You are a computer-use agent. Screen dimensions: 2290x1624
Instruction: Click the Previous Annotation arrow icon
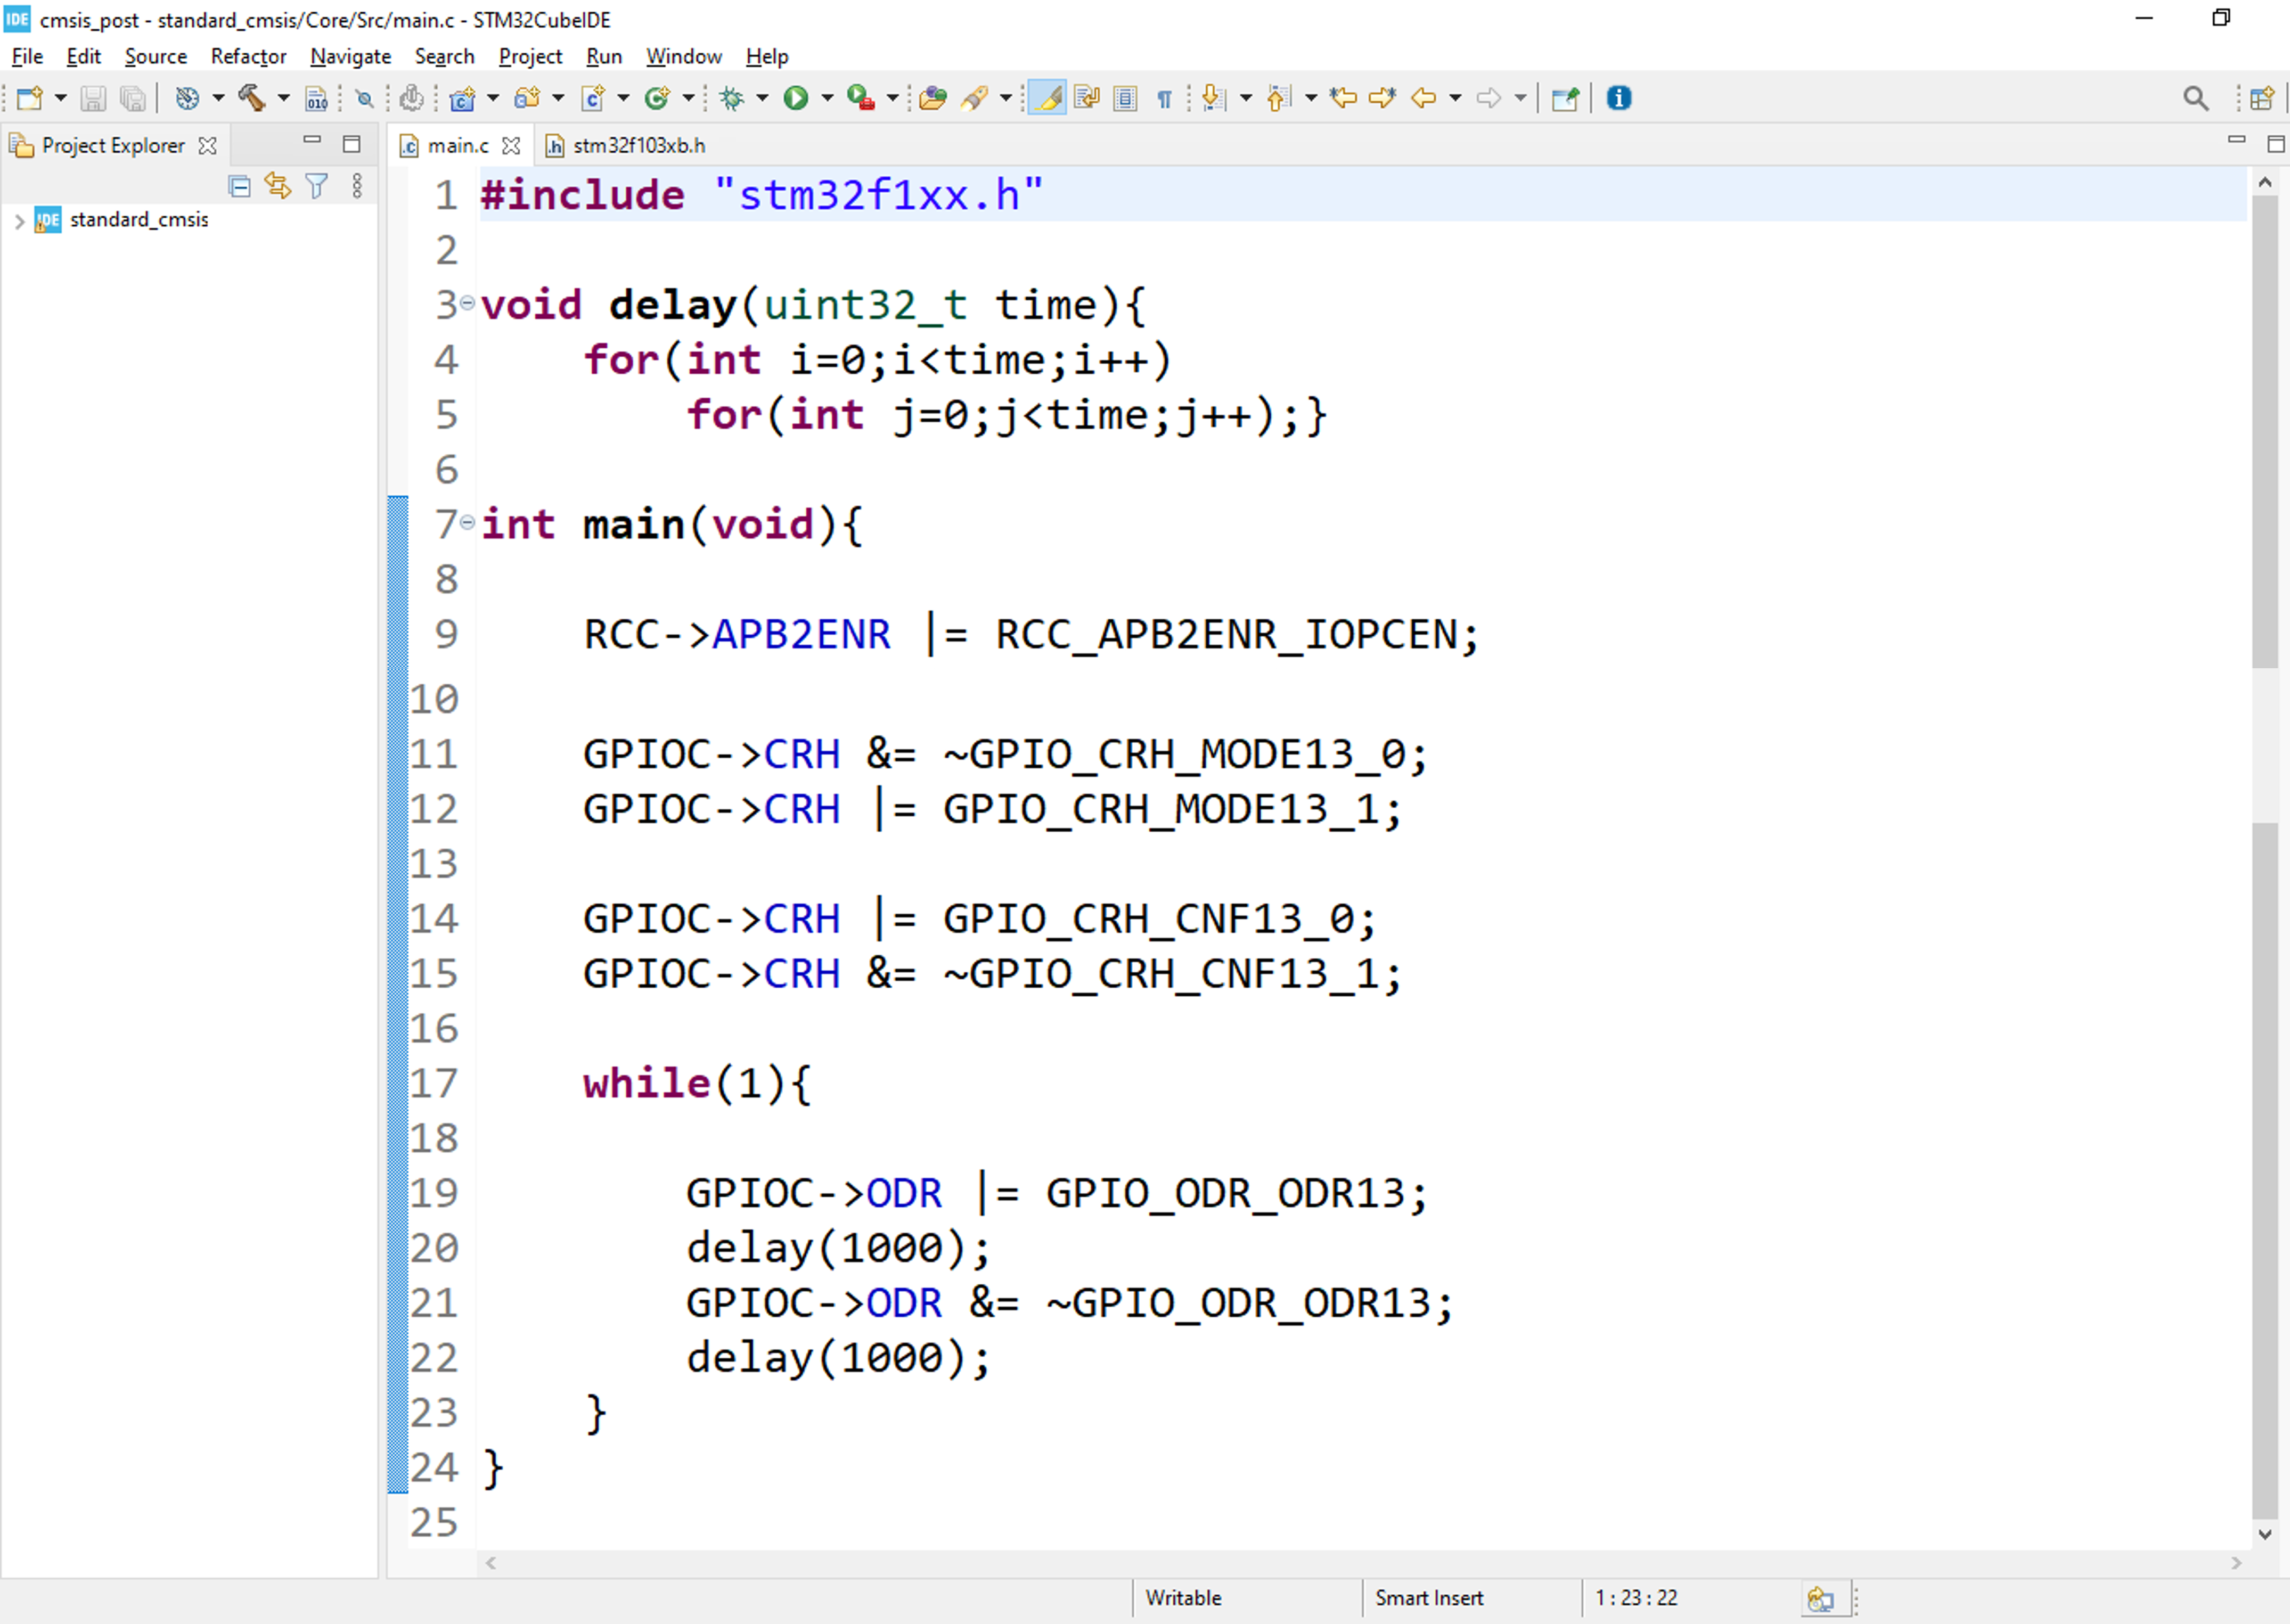tap(1279, 98)
